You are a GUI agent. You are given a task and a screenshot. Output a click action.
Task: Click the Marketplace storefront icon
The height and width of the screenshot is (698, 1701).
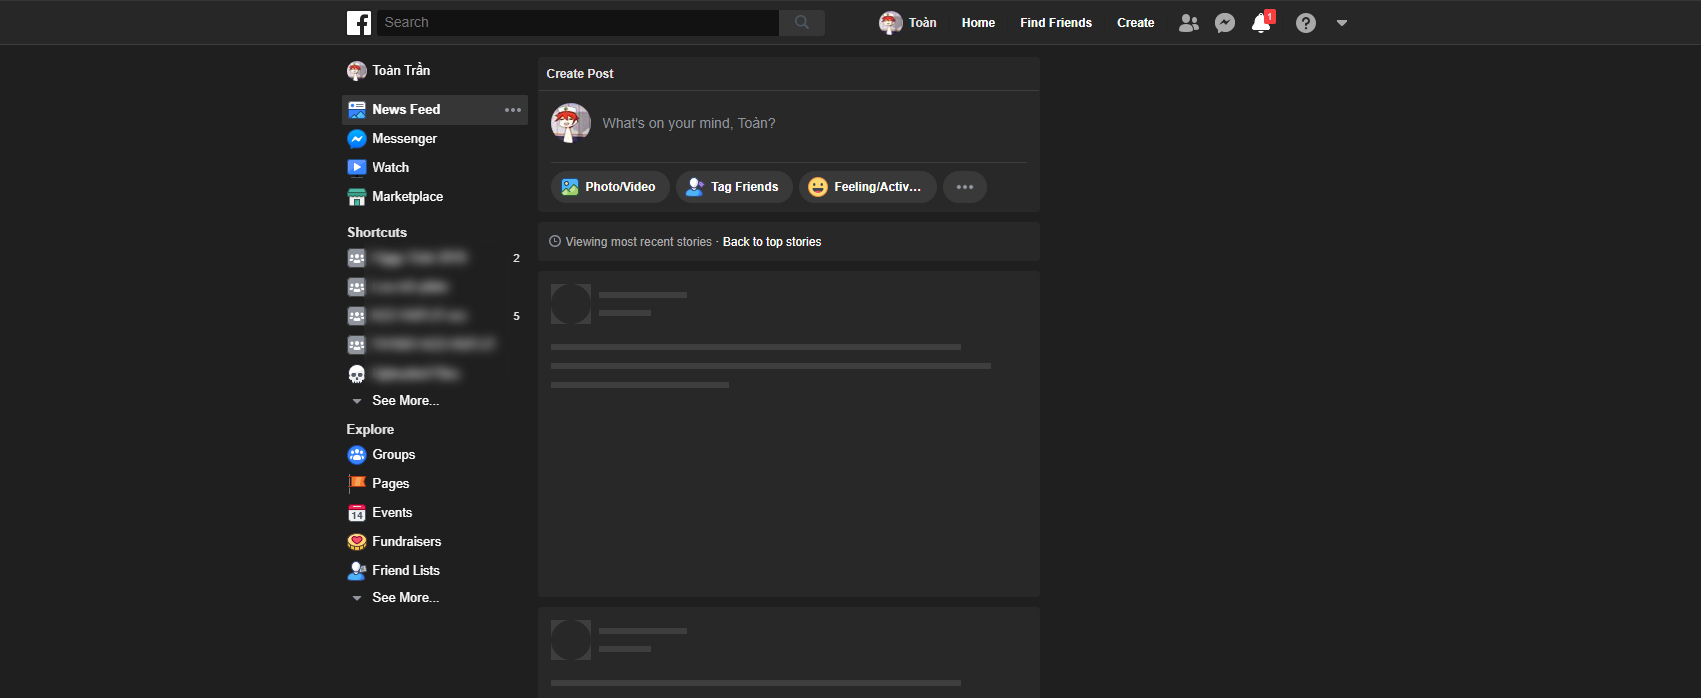[357, 197]
